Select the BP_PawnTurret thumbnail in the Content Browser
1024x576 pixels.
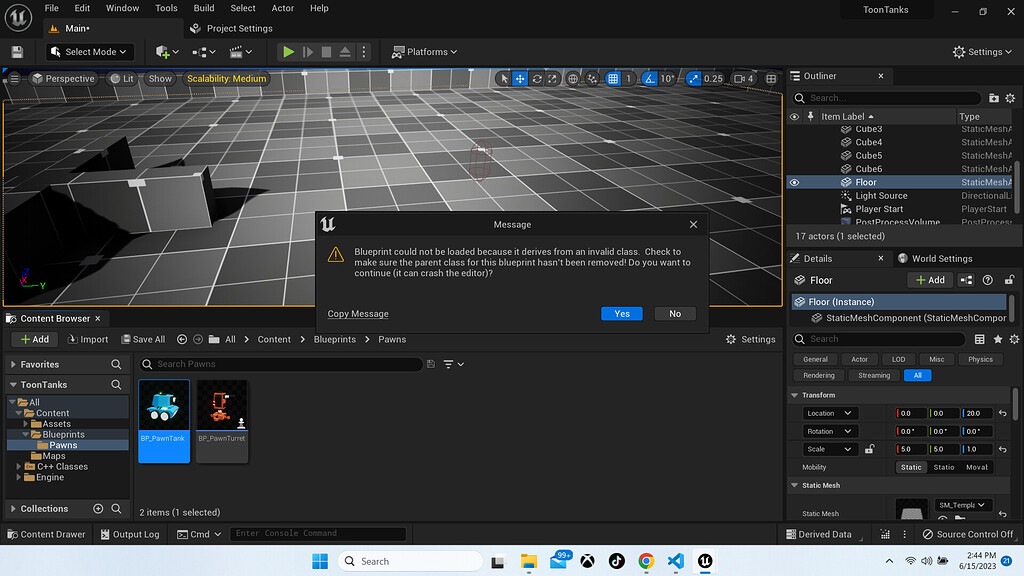click(x=221, y=404)
